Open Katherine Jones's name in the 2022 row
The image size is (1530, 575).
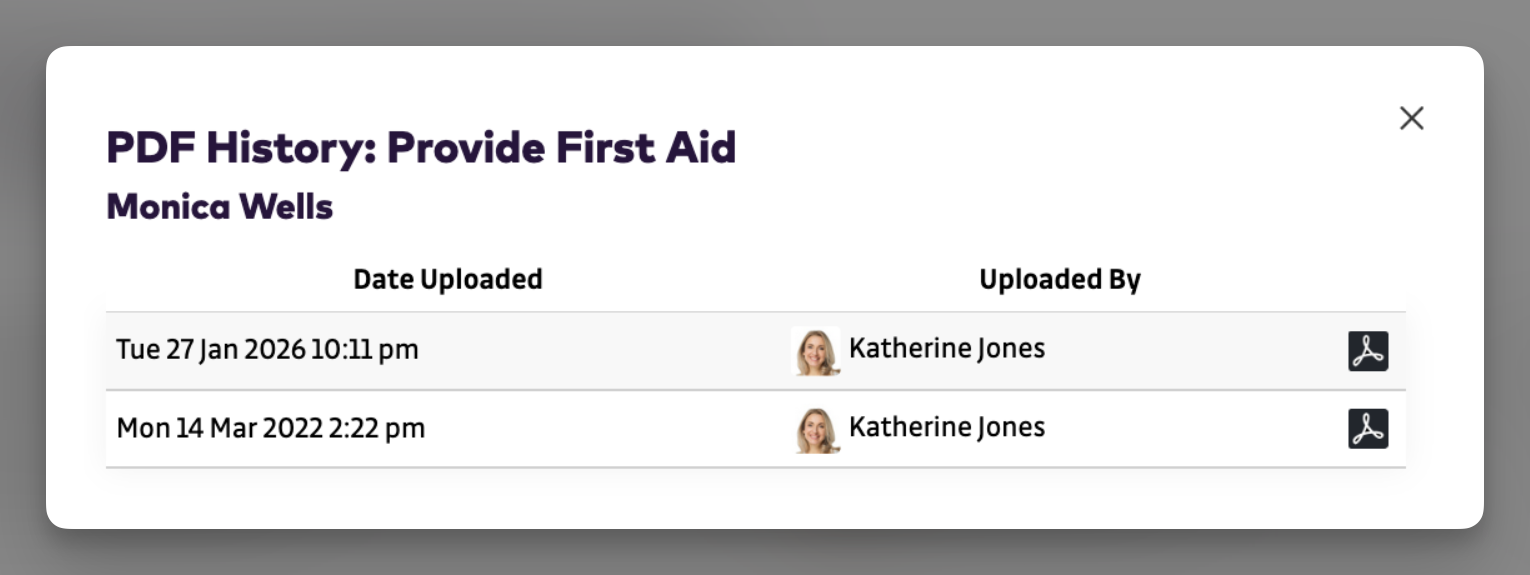pos(946,427)
